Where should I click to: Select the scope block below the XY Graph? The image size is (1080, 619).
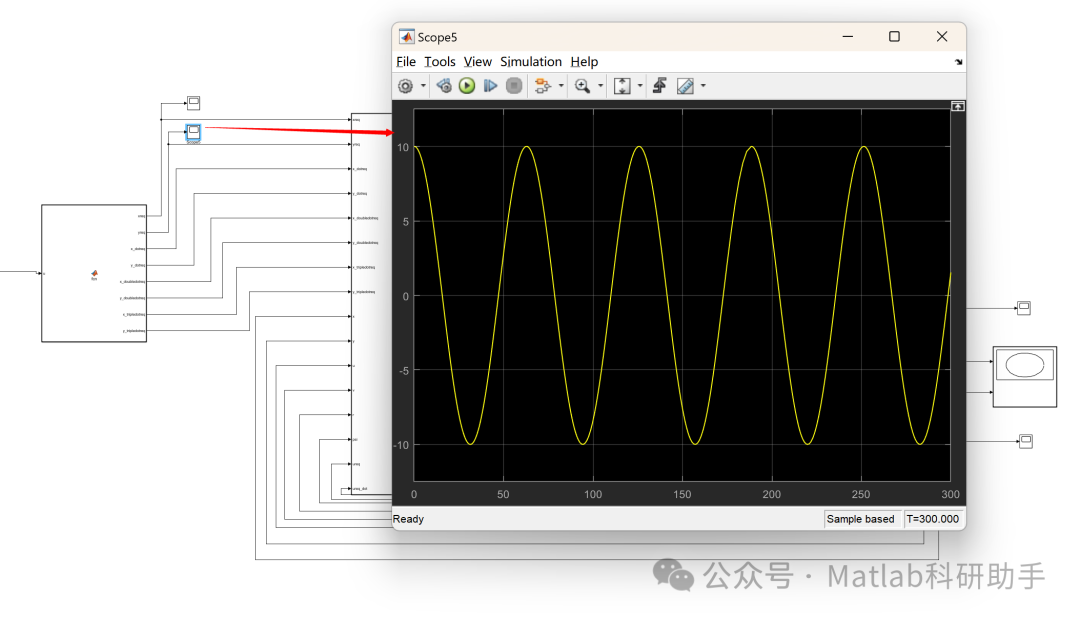[1026, 441]
